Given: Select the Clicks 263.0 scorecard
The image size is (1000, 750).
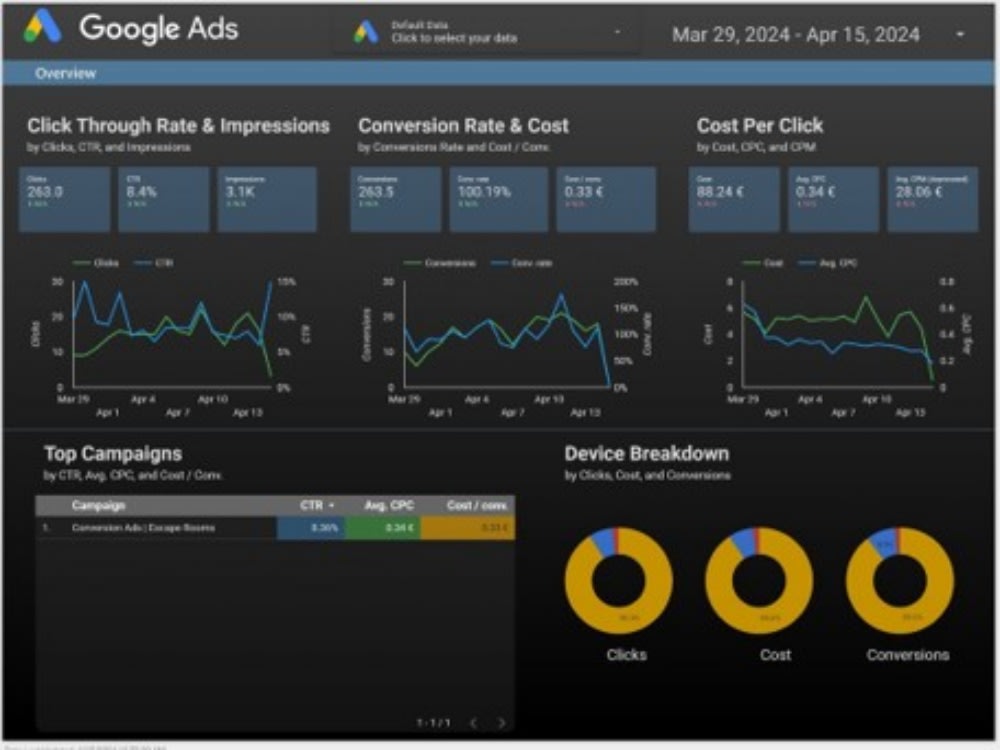Looking at the screenshot, I should tap(64, 199).
